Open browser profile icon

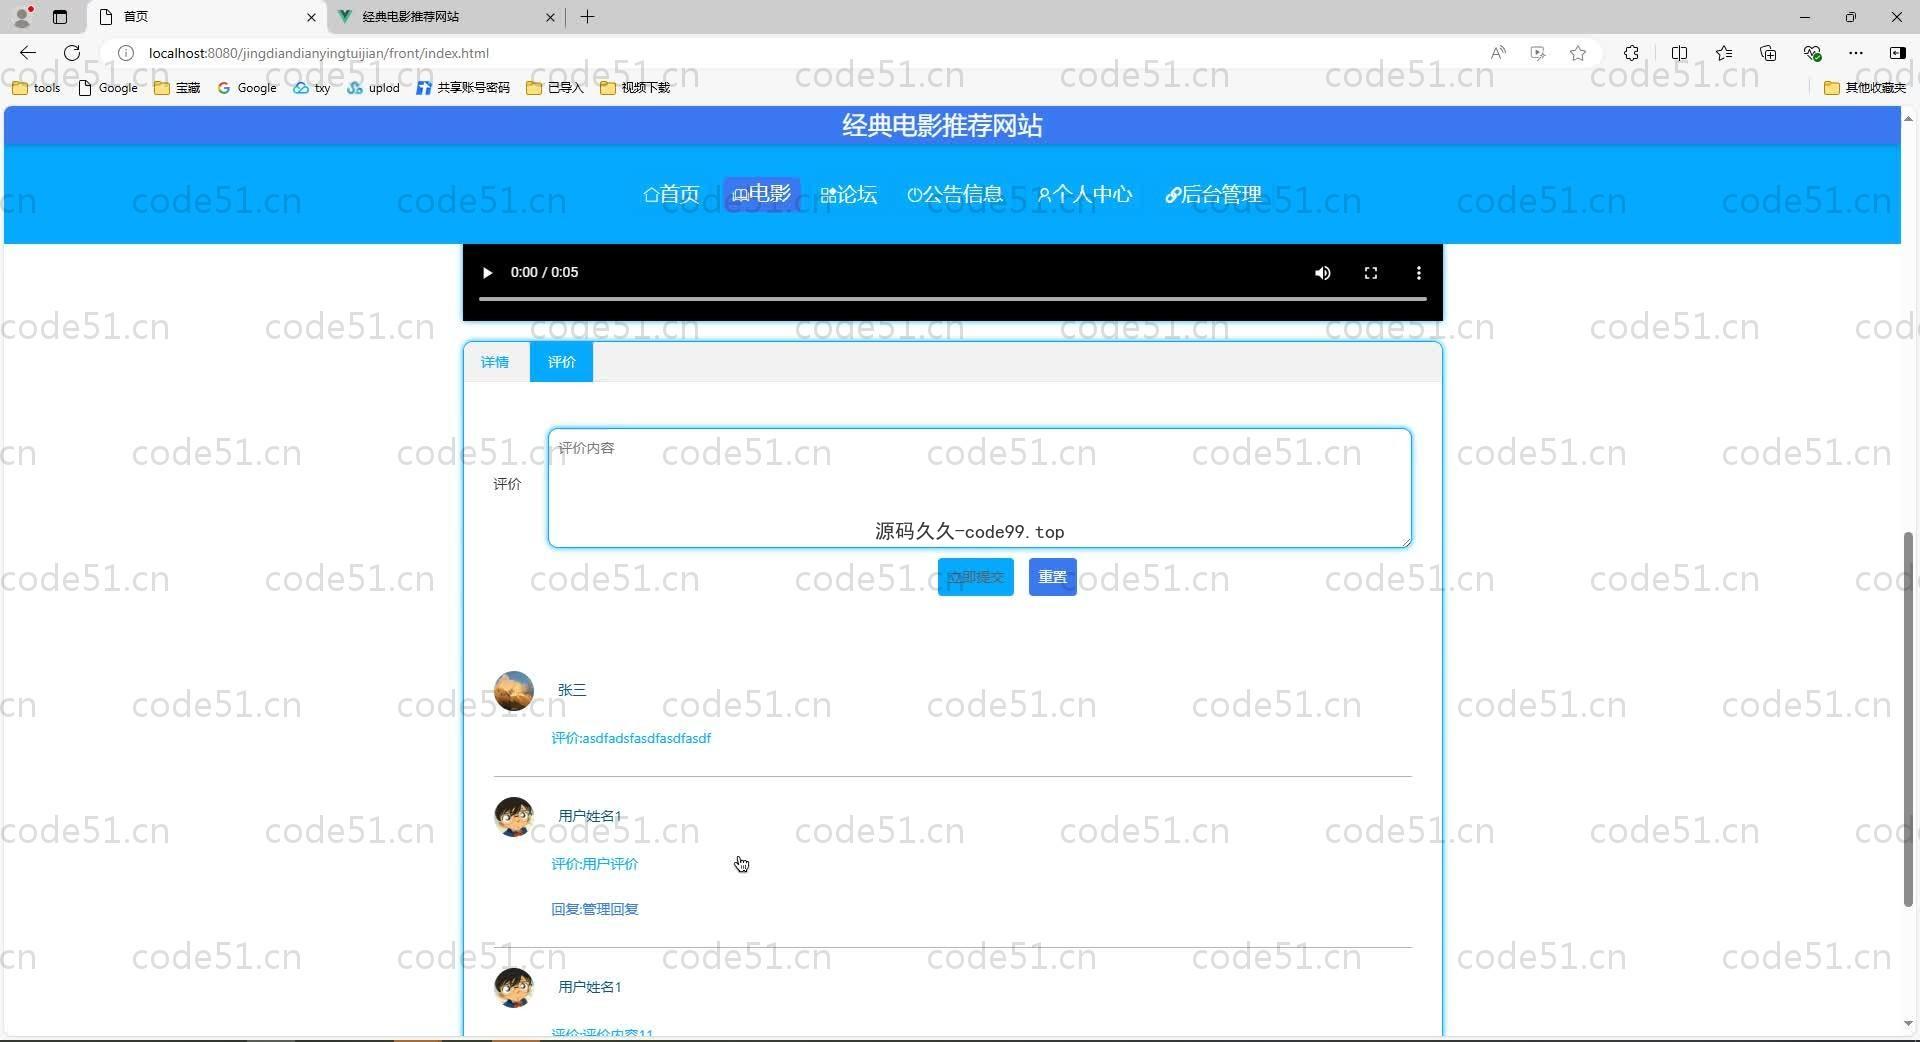[x=22, y=17]
